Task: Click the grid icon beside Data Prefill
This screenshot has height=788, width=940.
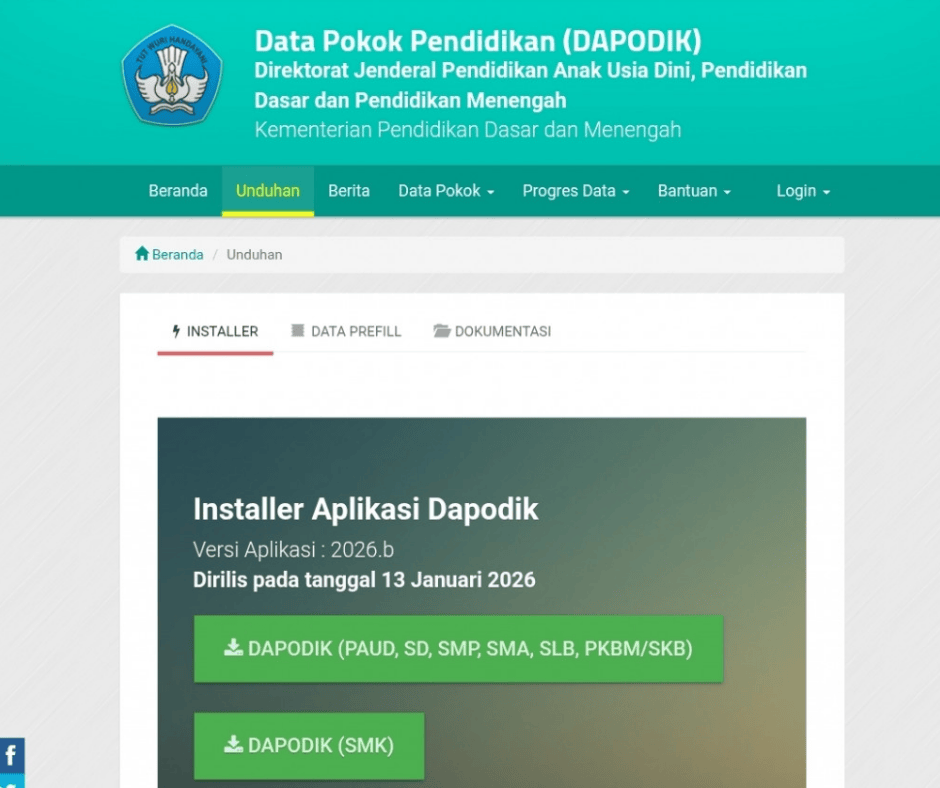Action: pyautogui.click(x=298, y=331)
